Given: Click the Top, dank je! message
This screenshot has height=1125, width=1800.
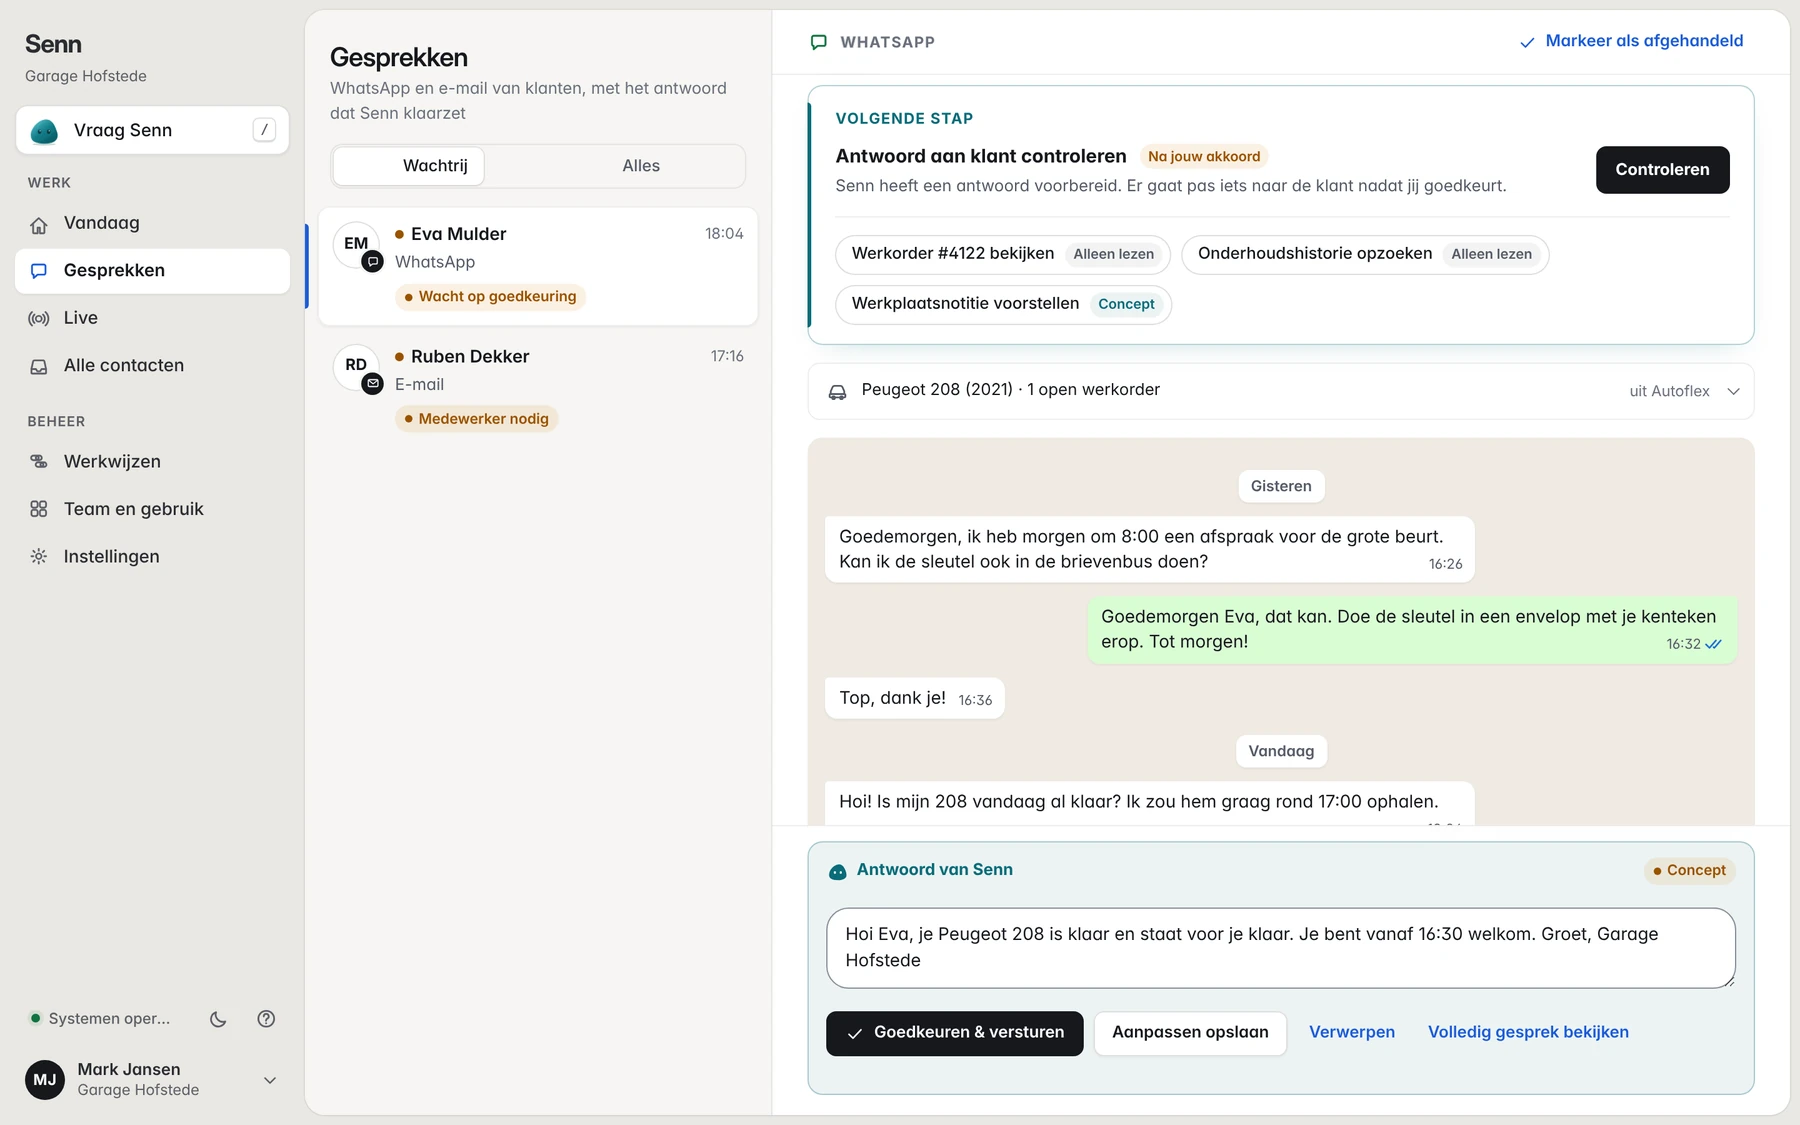Looking at the screenshot, I should pos(914,698).
